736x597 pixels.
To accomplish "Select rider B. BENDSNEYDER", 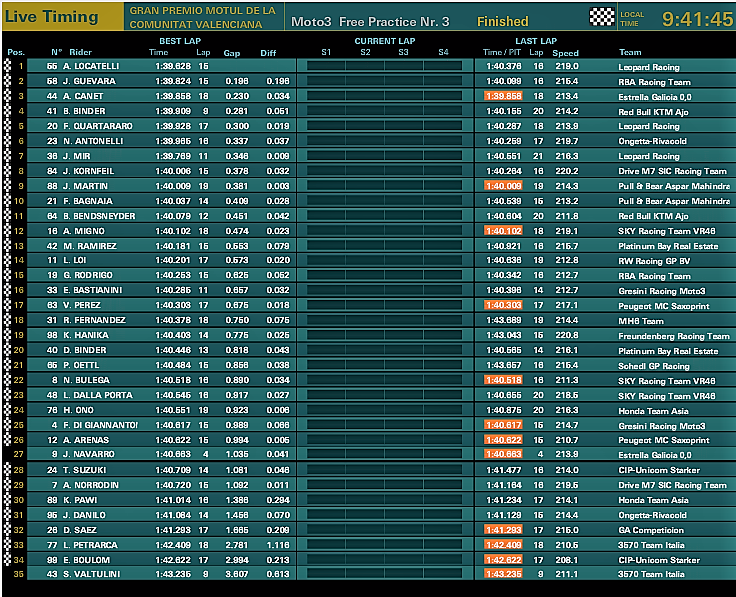I will pos(99,216).
